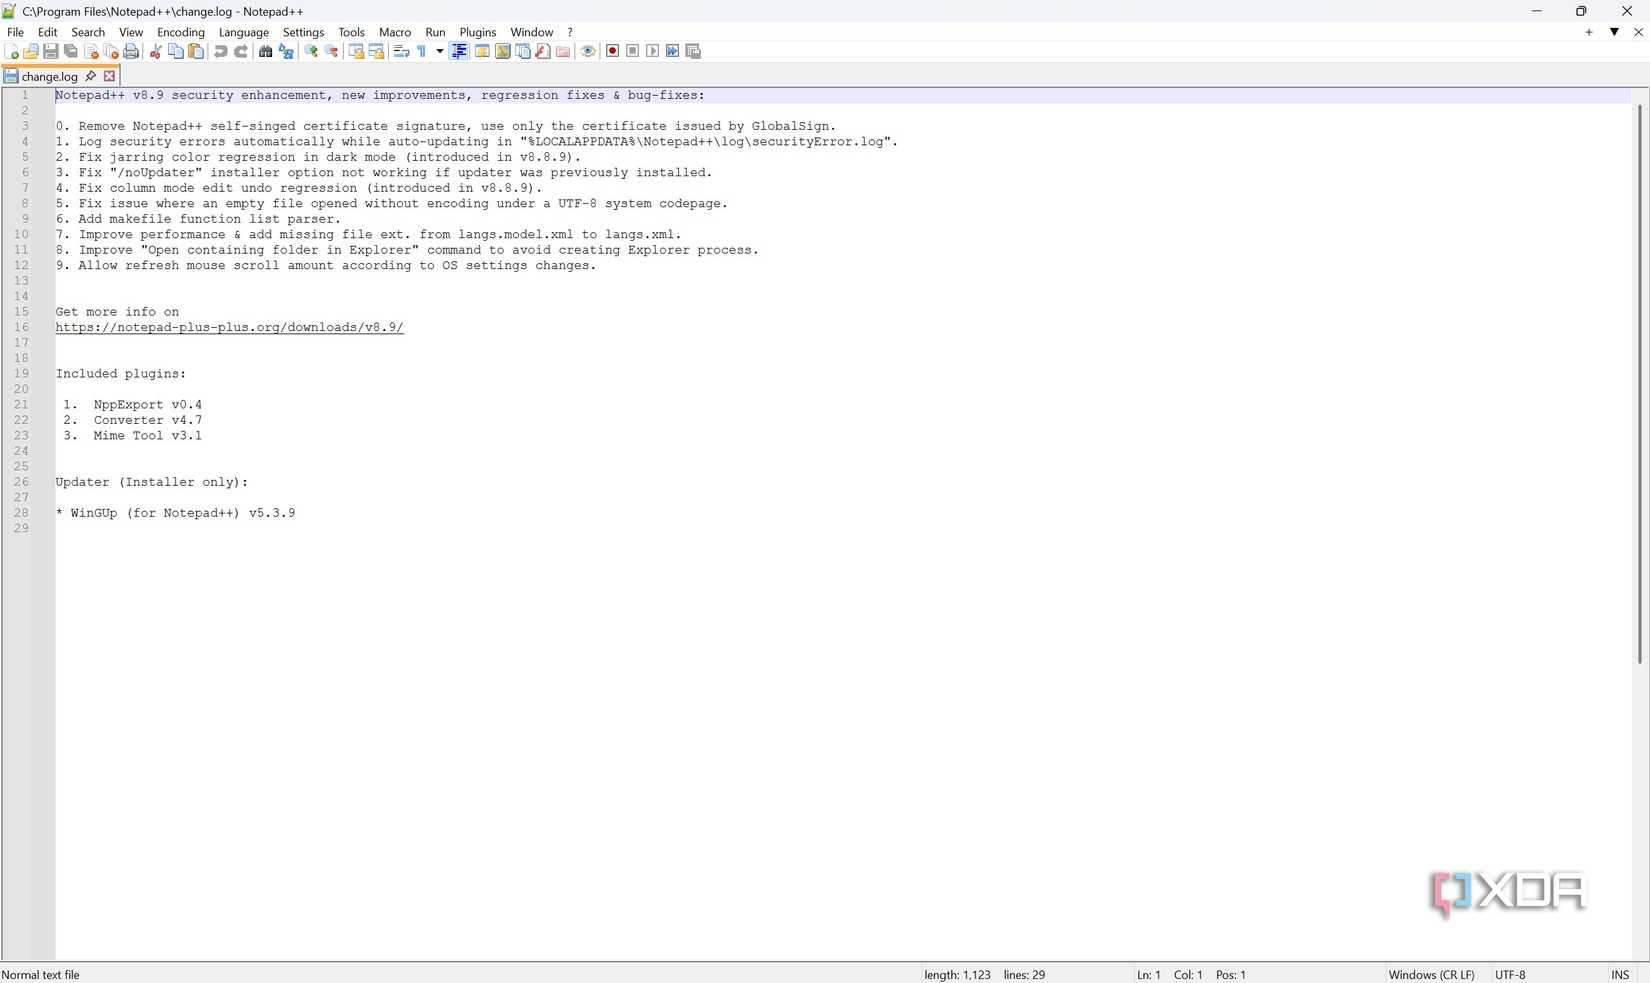Open the Settings menu

coord(303,32)
